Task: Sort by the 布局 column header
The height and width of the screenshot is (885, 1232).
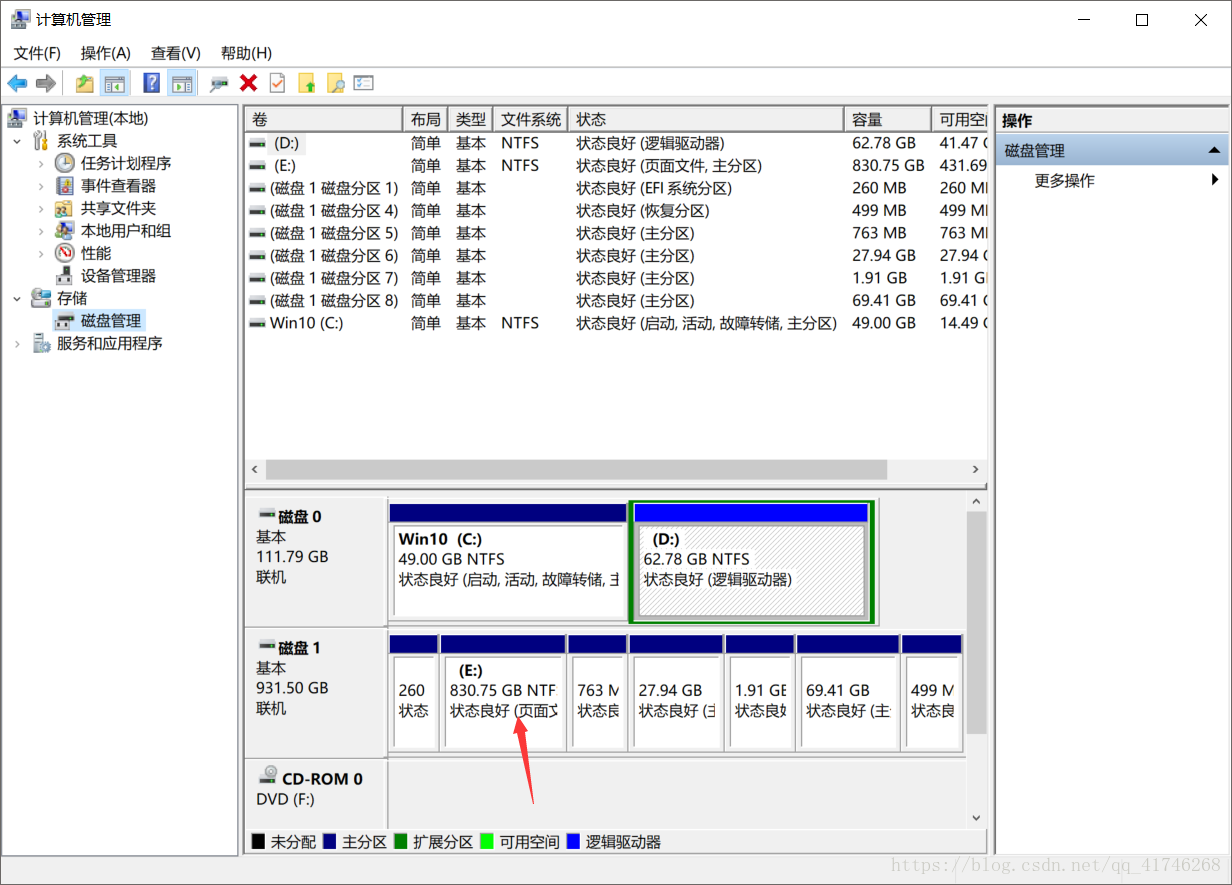Action: pos(425,119)
